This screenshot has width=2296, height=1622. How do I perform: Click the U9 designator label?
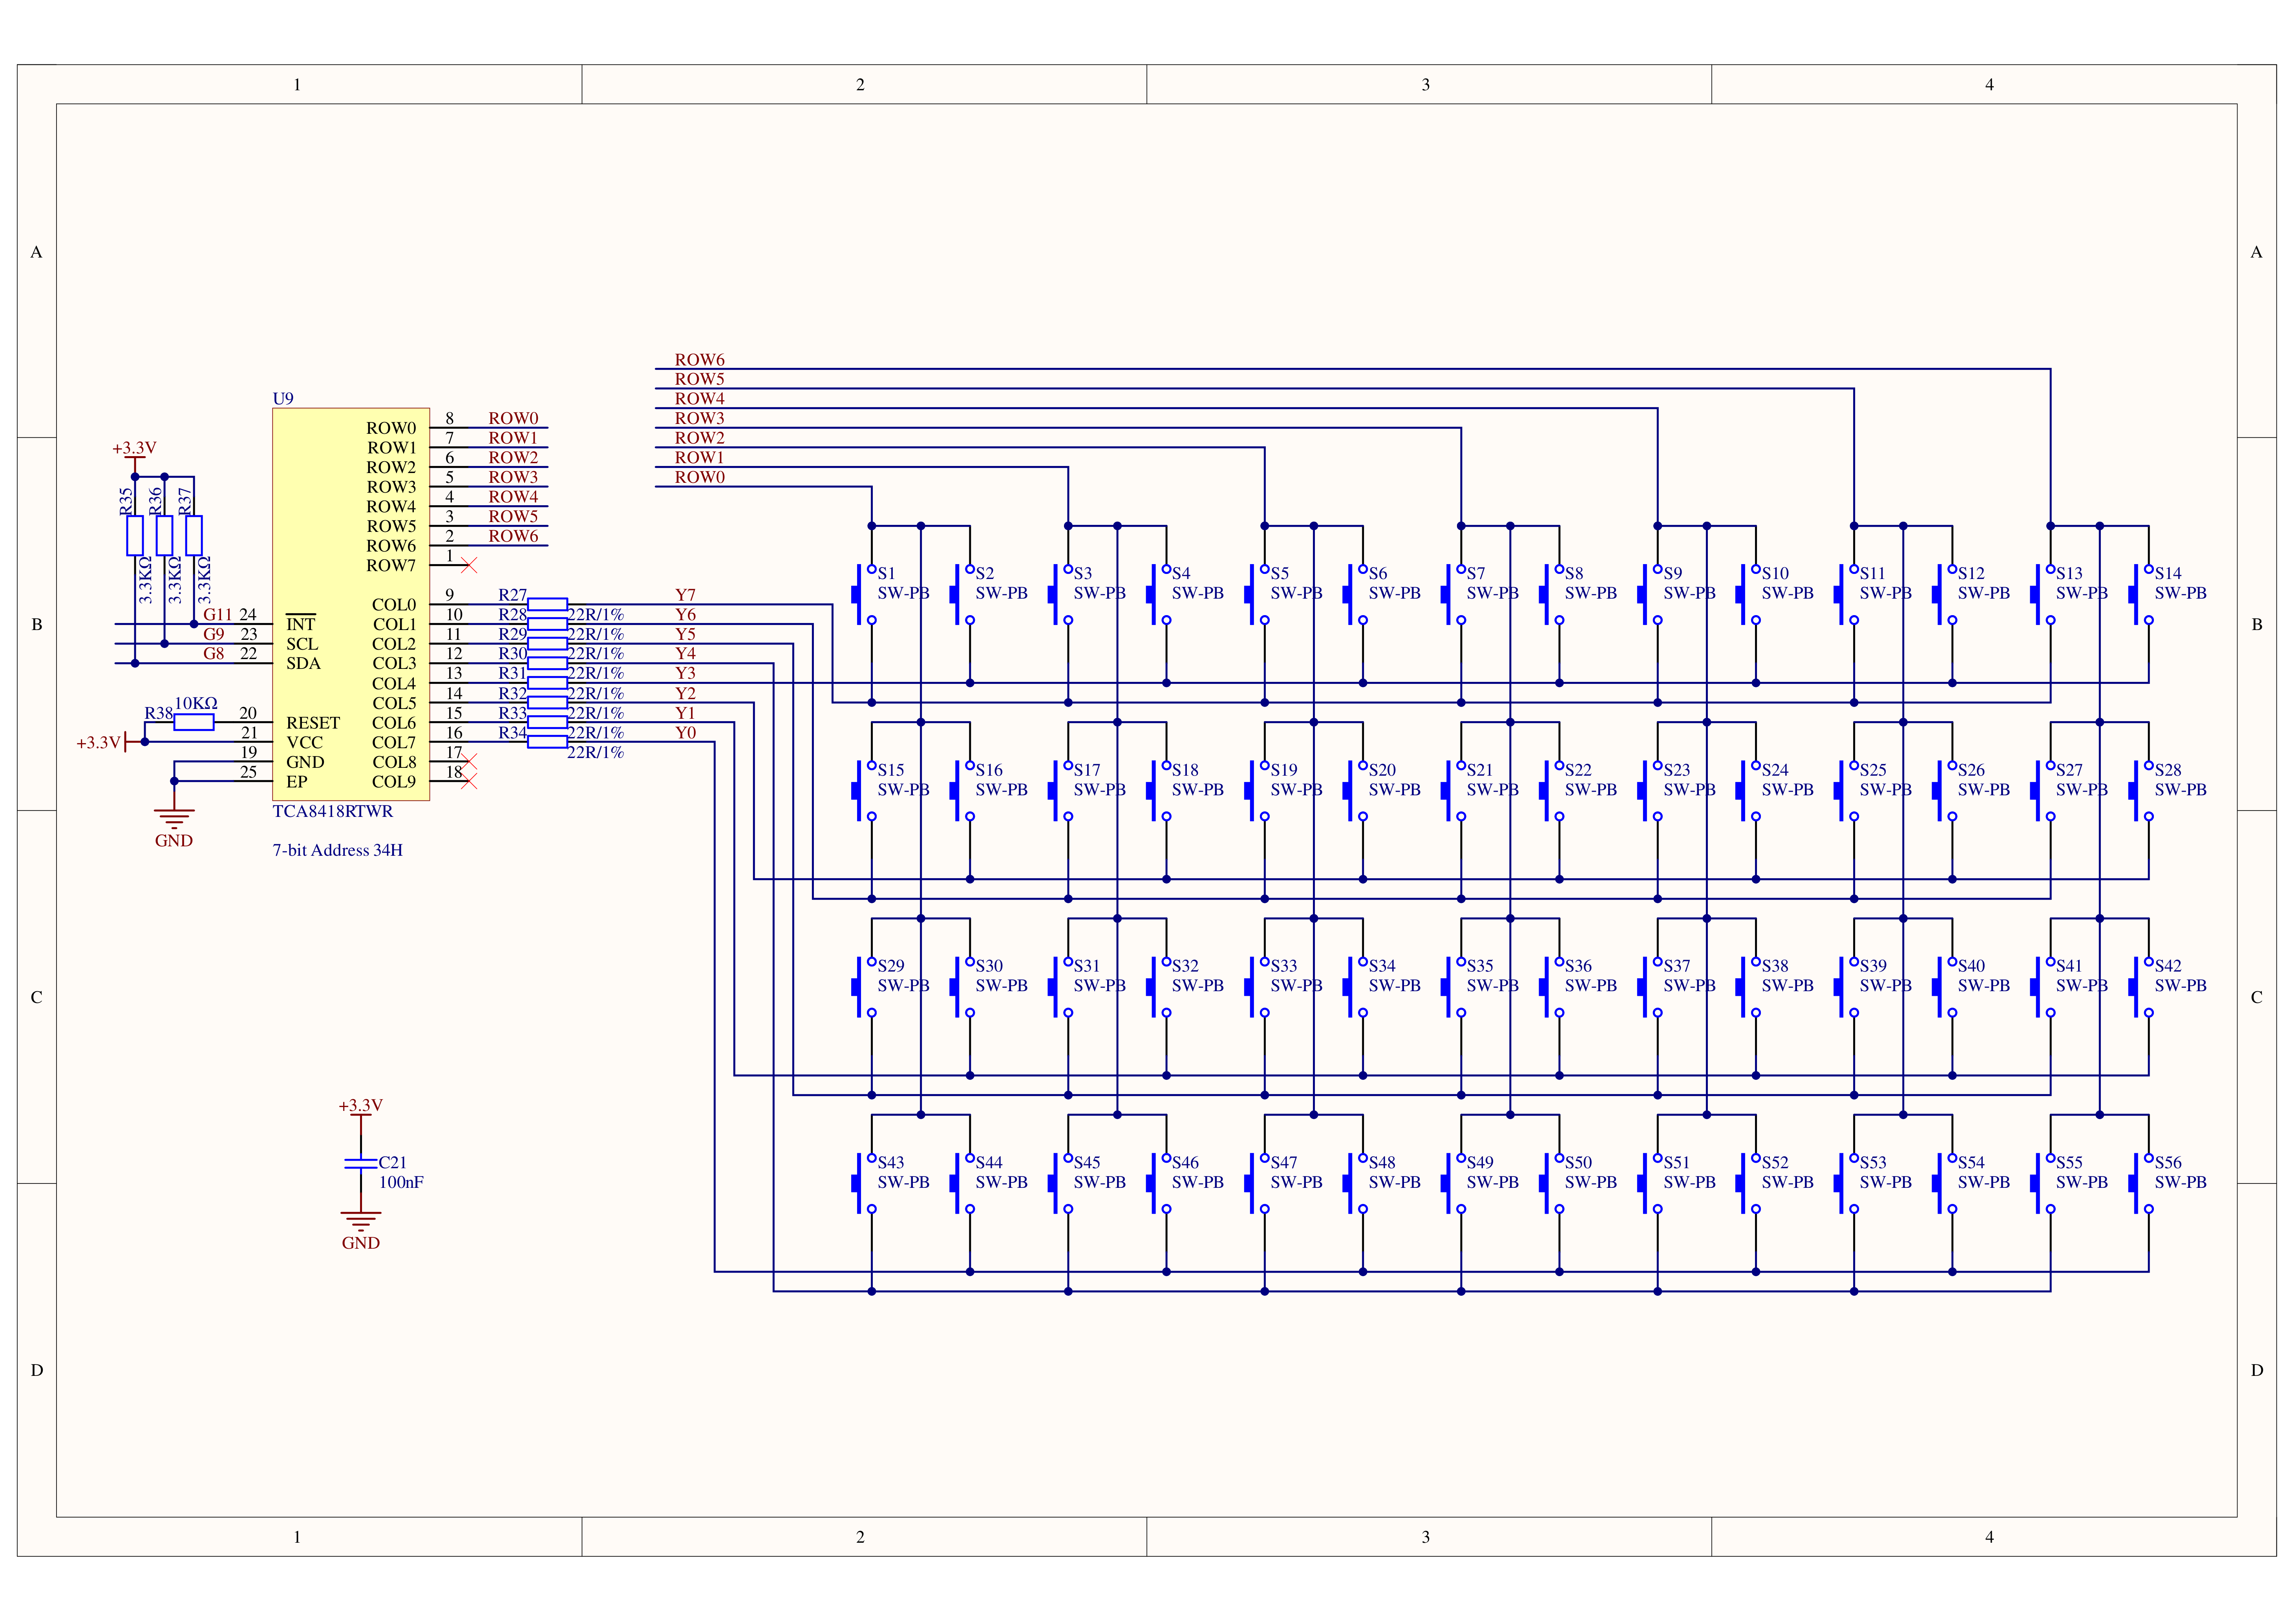(283, 398)
